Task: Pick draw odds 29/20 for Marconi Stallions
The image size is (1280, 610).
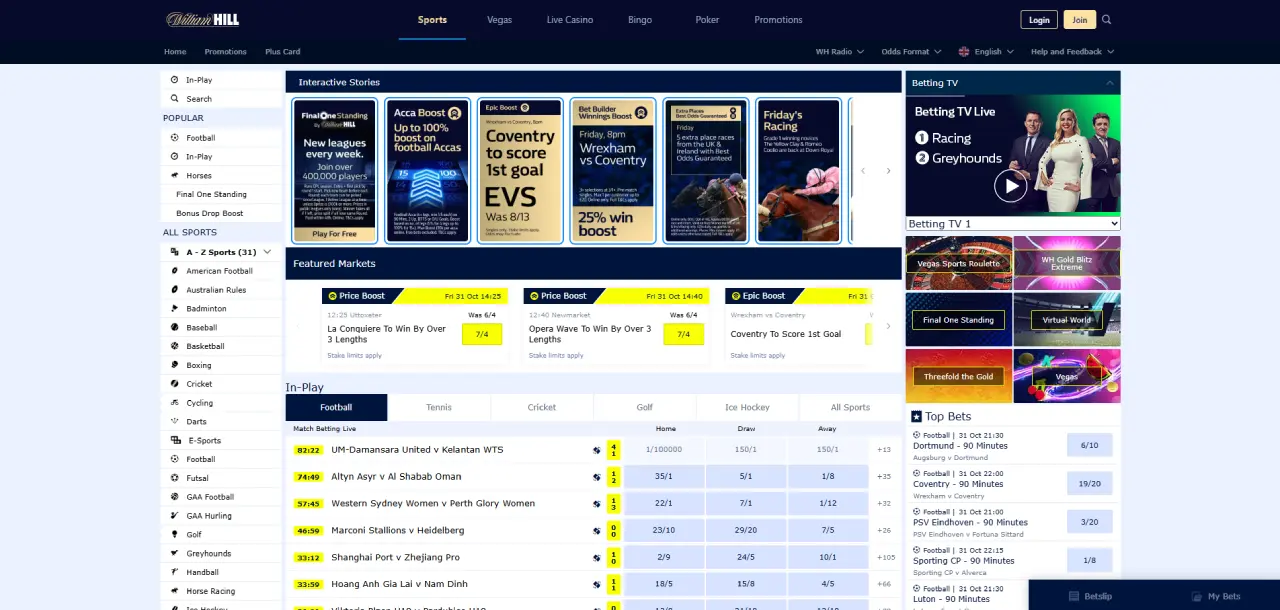Action: click(x=746, y=531)
